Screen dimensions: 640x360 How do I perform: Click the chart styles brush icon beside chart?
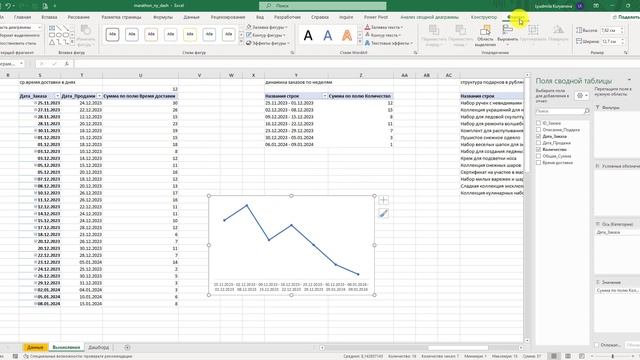pos(383,213)
